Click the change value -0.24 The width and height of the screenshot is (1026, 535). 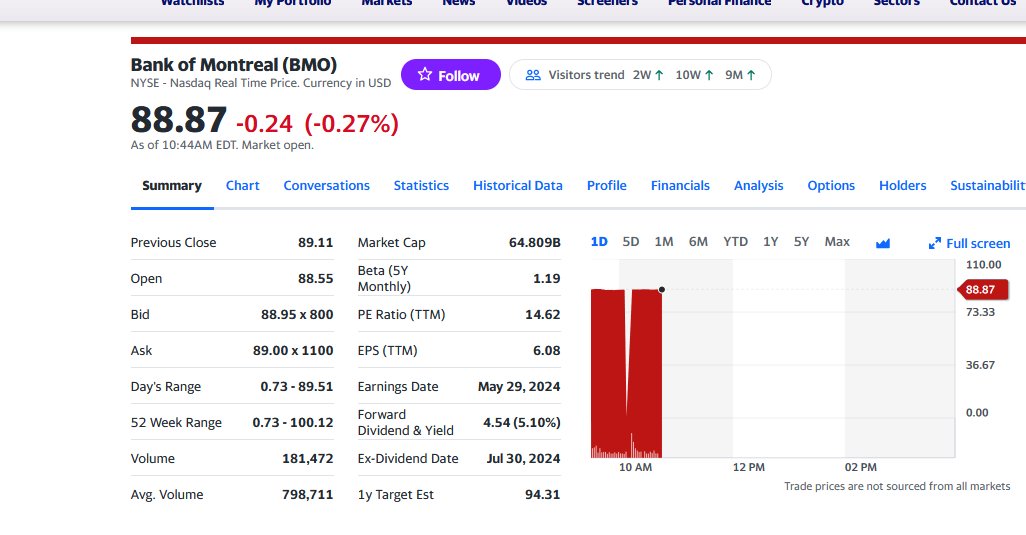click(264, 124)
